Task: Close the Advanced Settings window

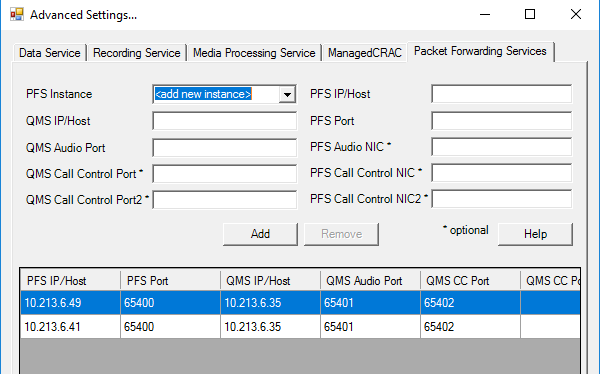Action: 576,15
